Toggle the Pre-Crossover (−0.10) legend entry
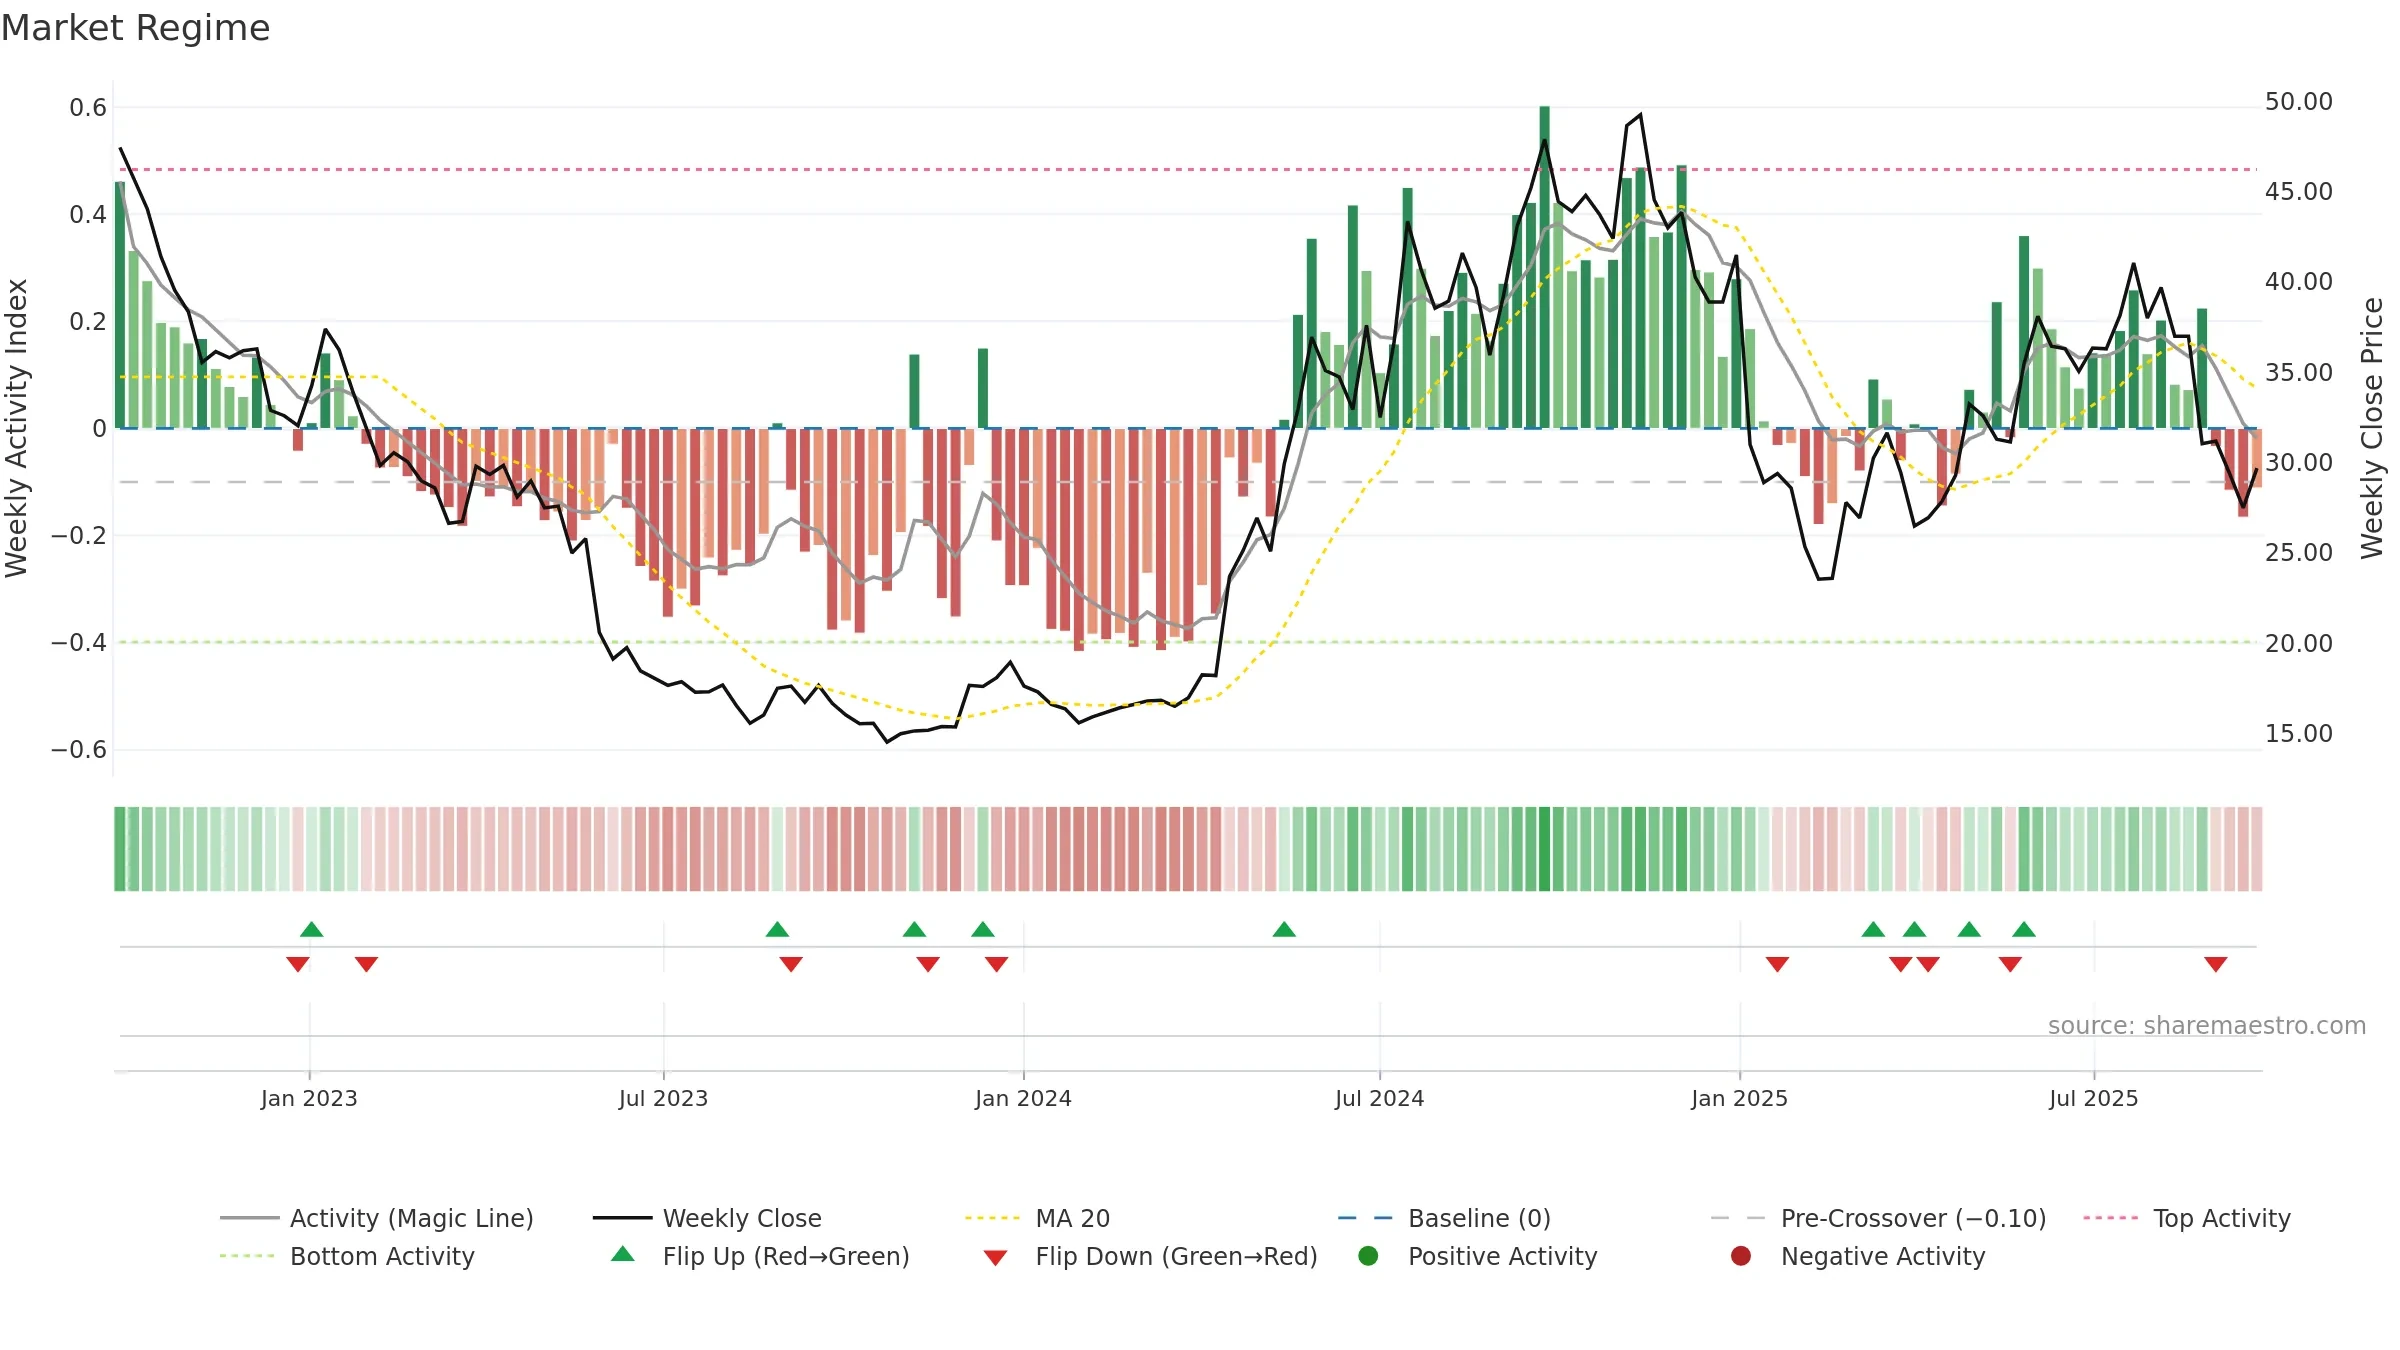The image size is (2400, 1350). coord(1879,1218)
